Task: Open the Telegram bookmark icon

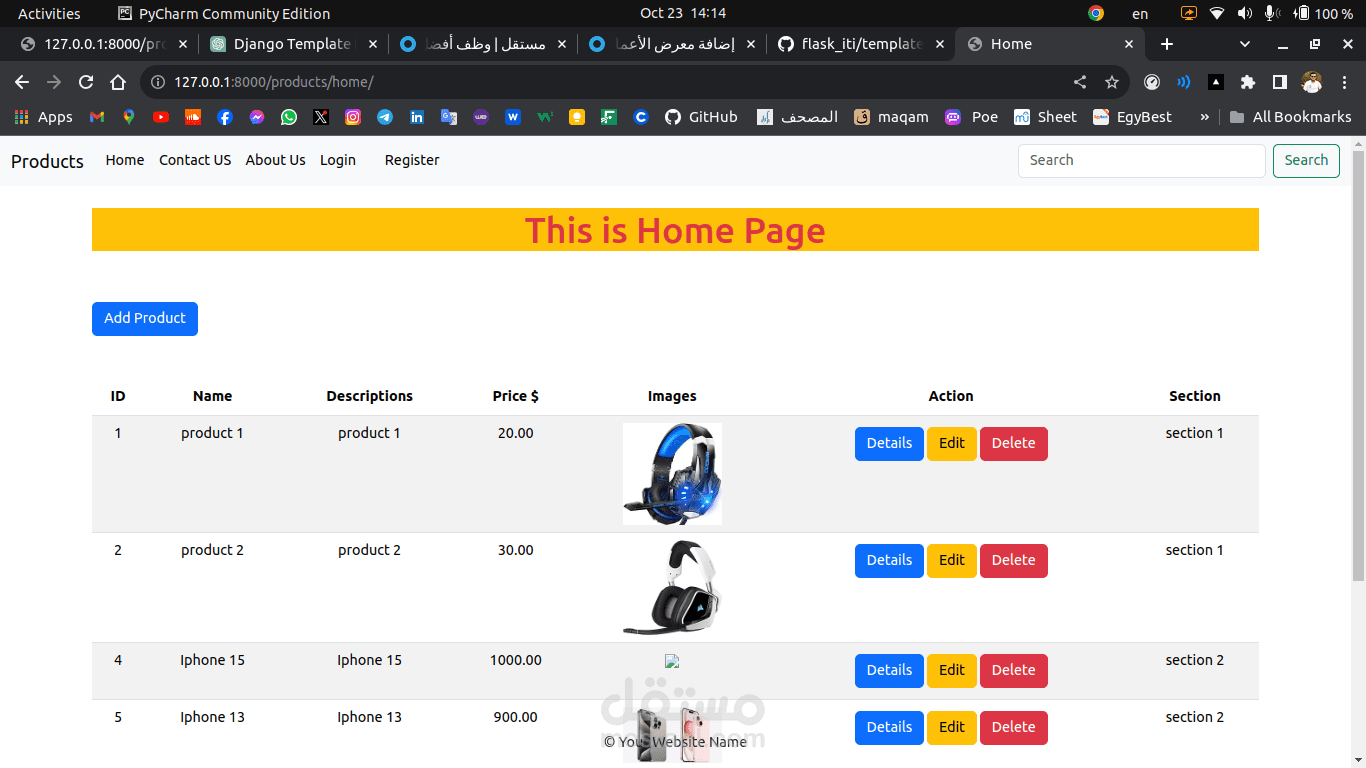Action: tap(384, 117)
